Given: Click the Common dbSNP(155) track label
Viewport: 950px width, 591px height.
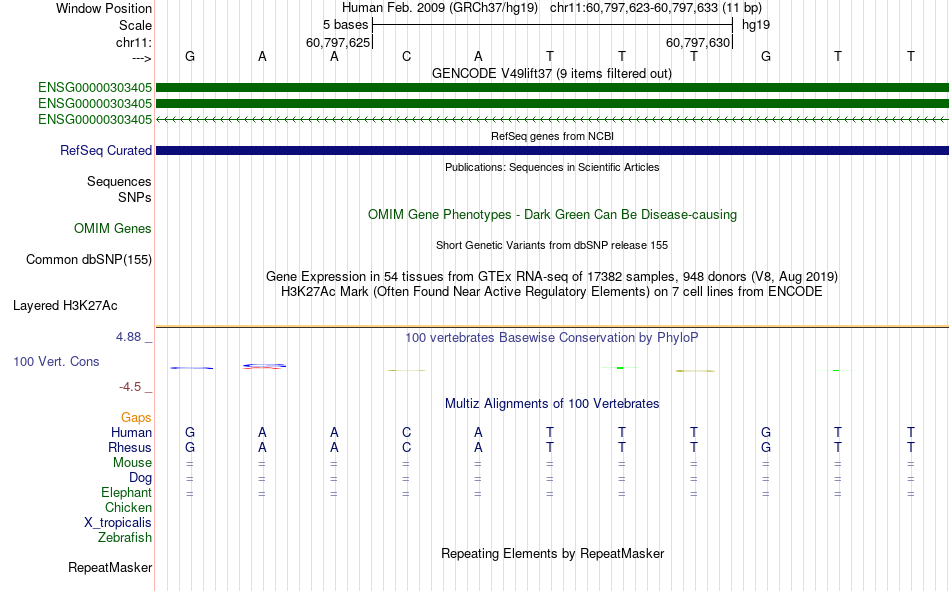Looking at the screenshot, I should point(88,259).
